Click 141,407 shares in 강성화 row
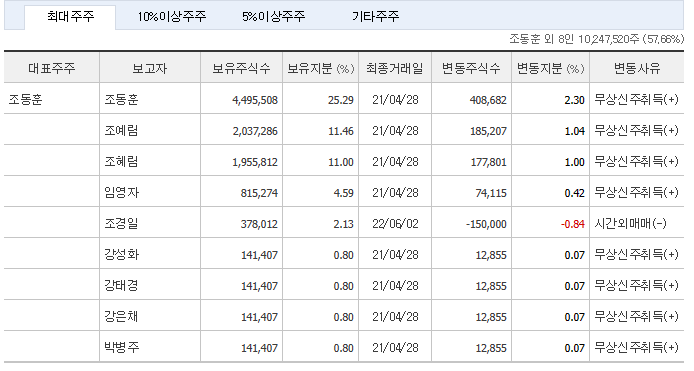The image size is (694, 371). 259,255
